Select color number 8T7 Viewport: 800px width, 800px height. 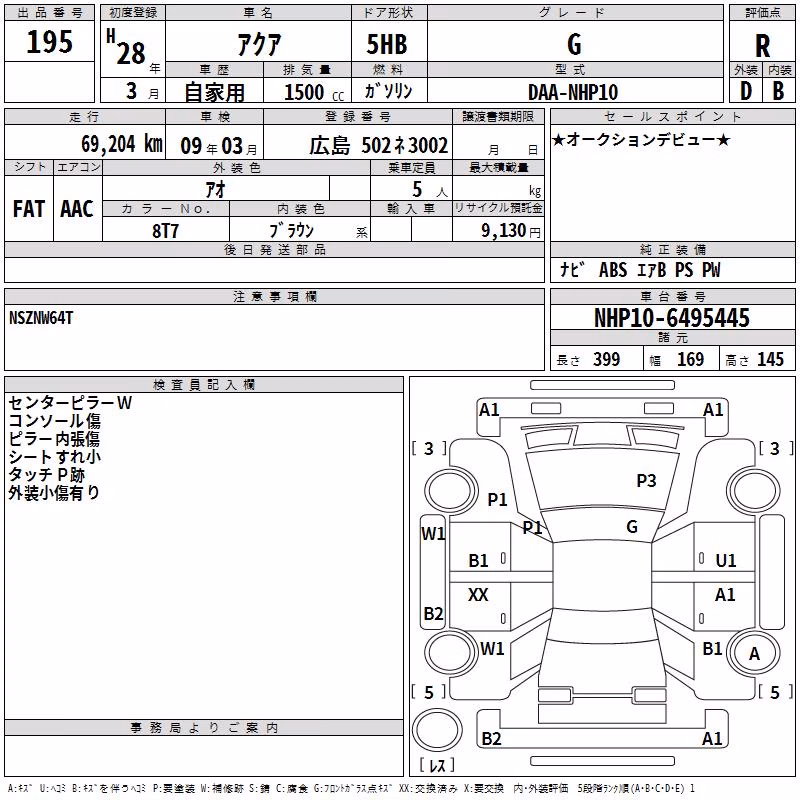[165, 231]
